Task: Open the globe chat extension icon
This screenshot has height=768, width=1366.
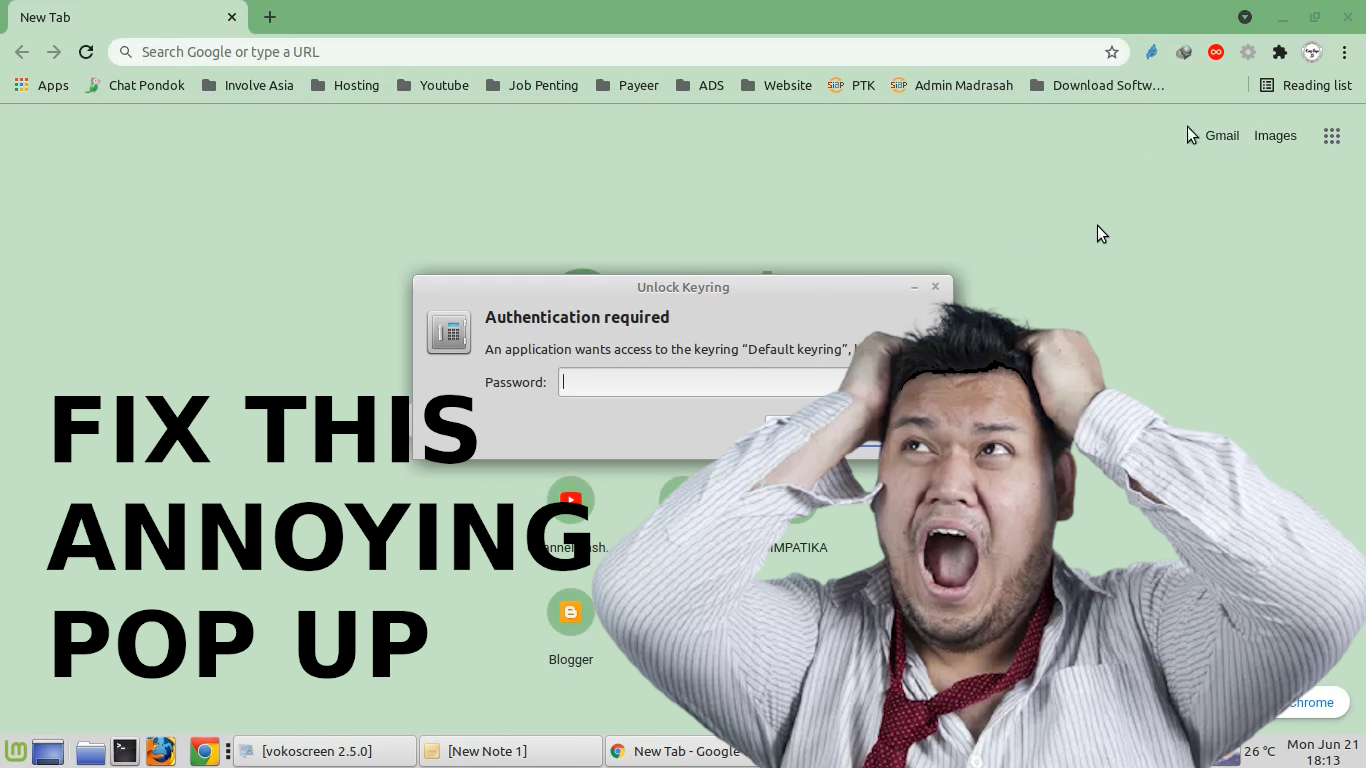Action: pos(1184,52)
